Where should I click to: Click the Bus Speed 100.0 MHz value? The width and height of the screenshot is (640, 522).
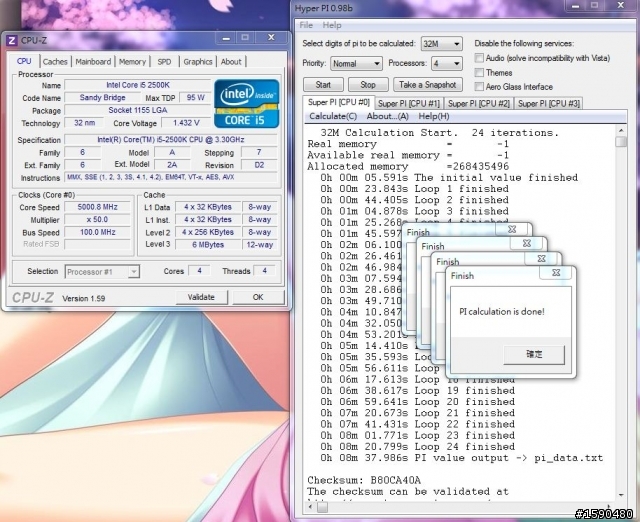coord(98,232)
